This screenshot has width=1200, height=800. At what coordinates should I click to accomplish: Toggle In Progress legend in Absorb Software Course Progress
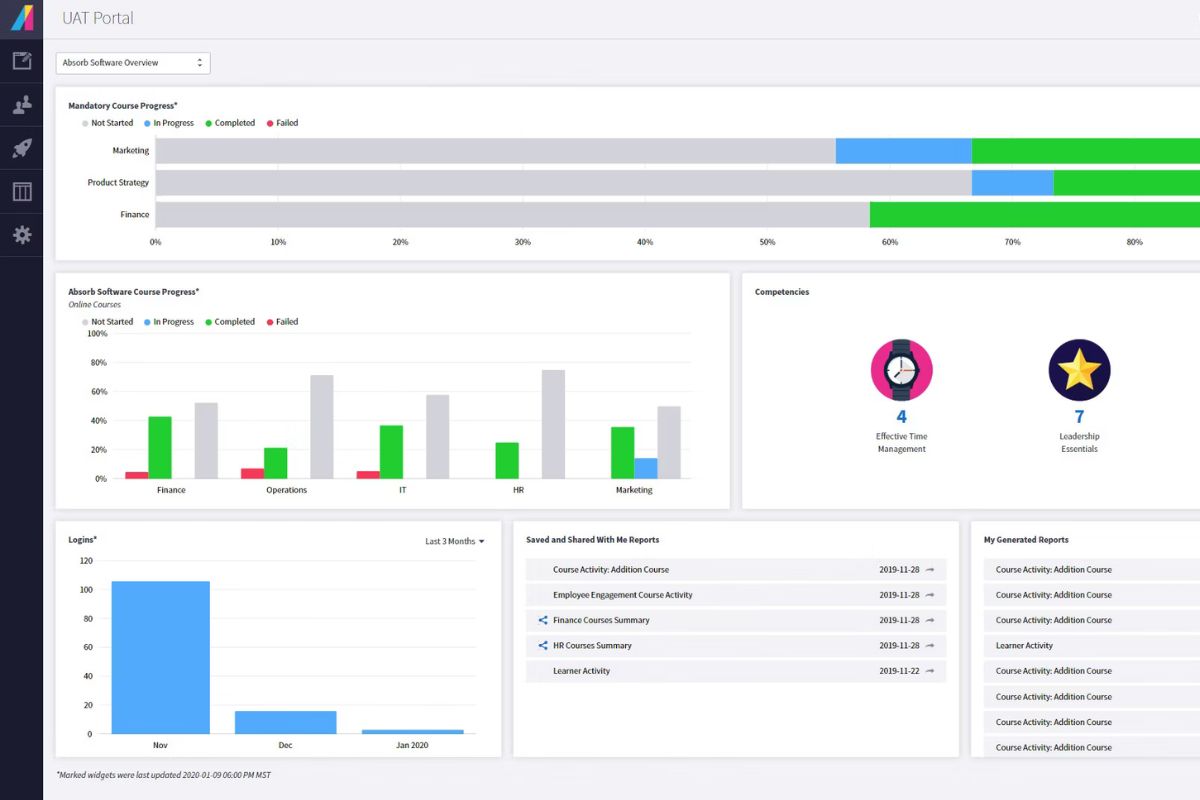[169, 322]
